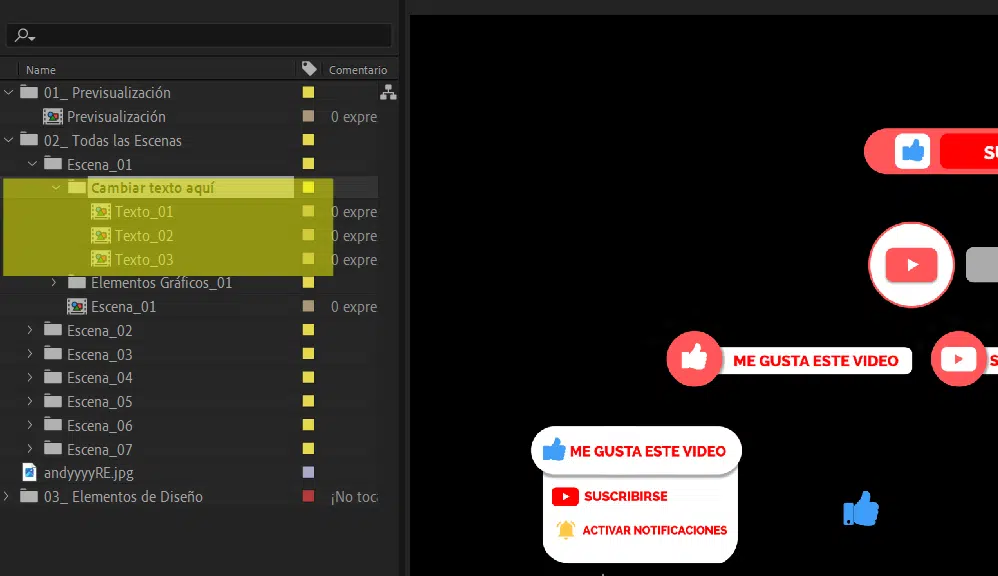Collapse the 02_ Todas las Escenas folder

click(x=8, y=140)
